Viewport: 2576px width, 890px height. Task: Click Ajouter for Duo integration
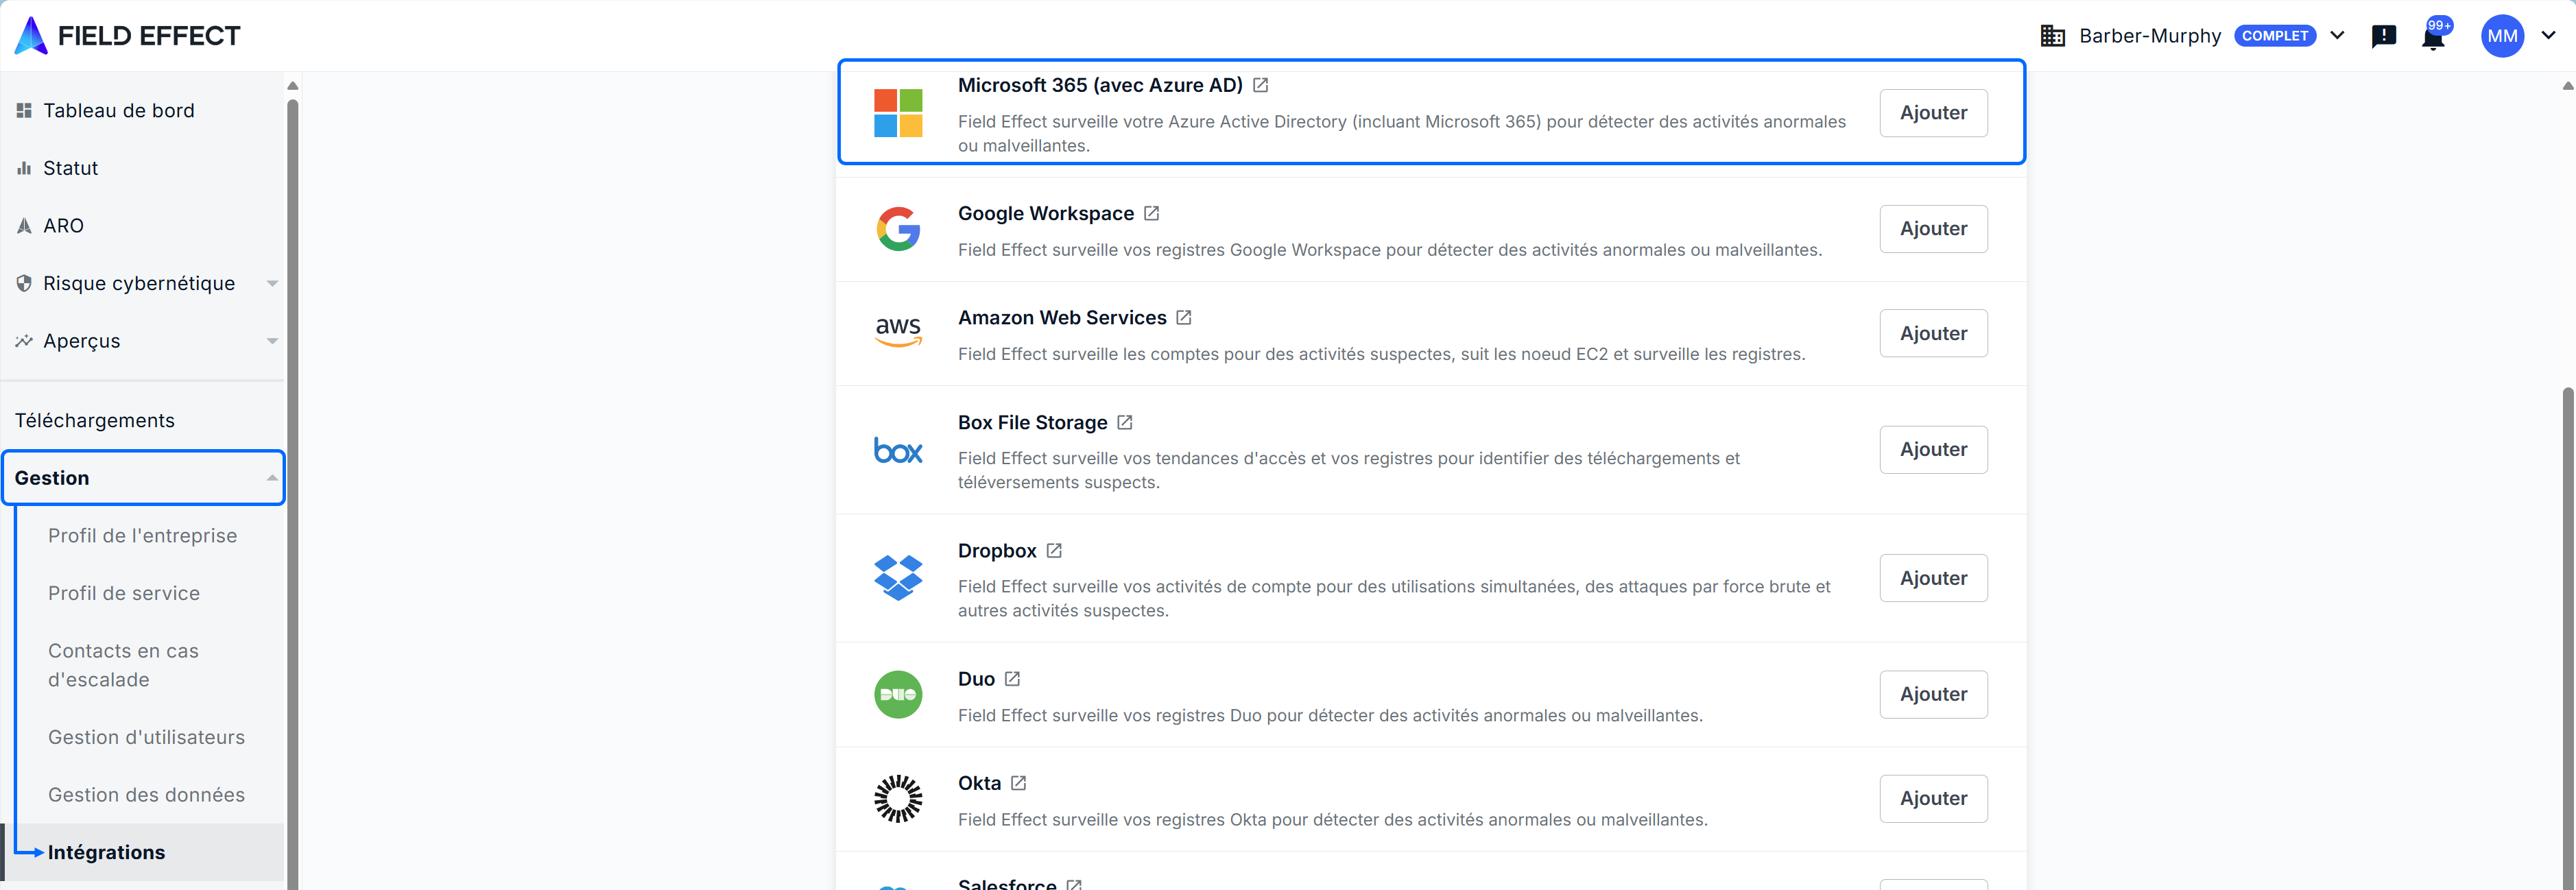coord(1932,694)
